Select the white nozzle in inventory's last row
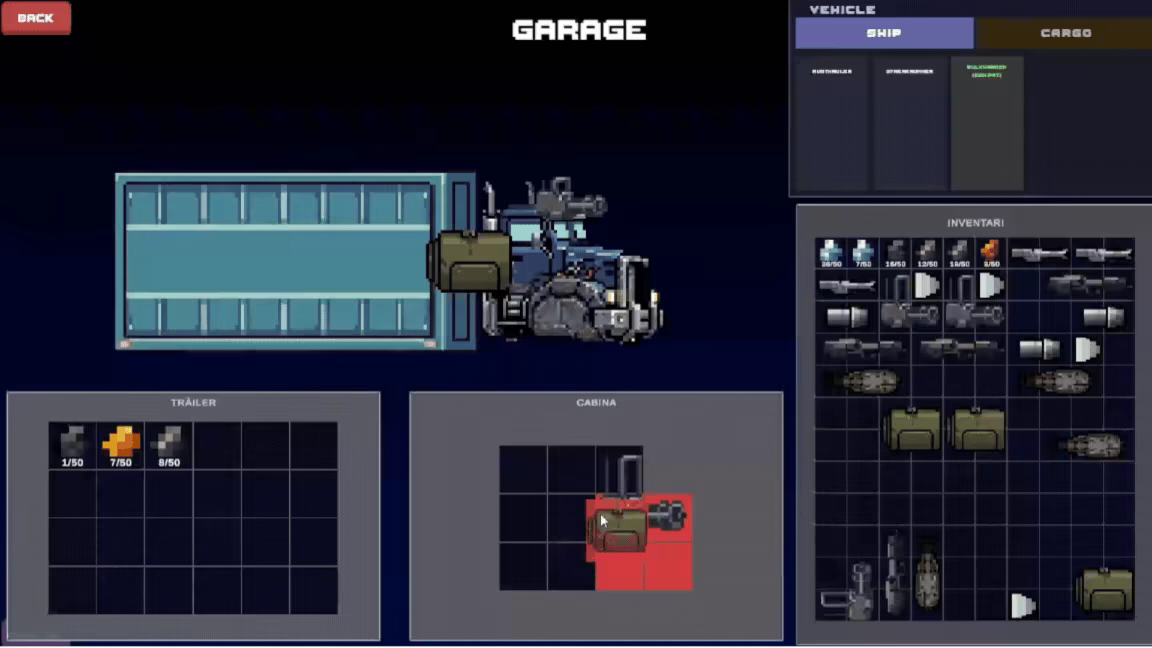This screenshot has width=1152, height=648. [1023, 605]
